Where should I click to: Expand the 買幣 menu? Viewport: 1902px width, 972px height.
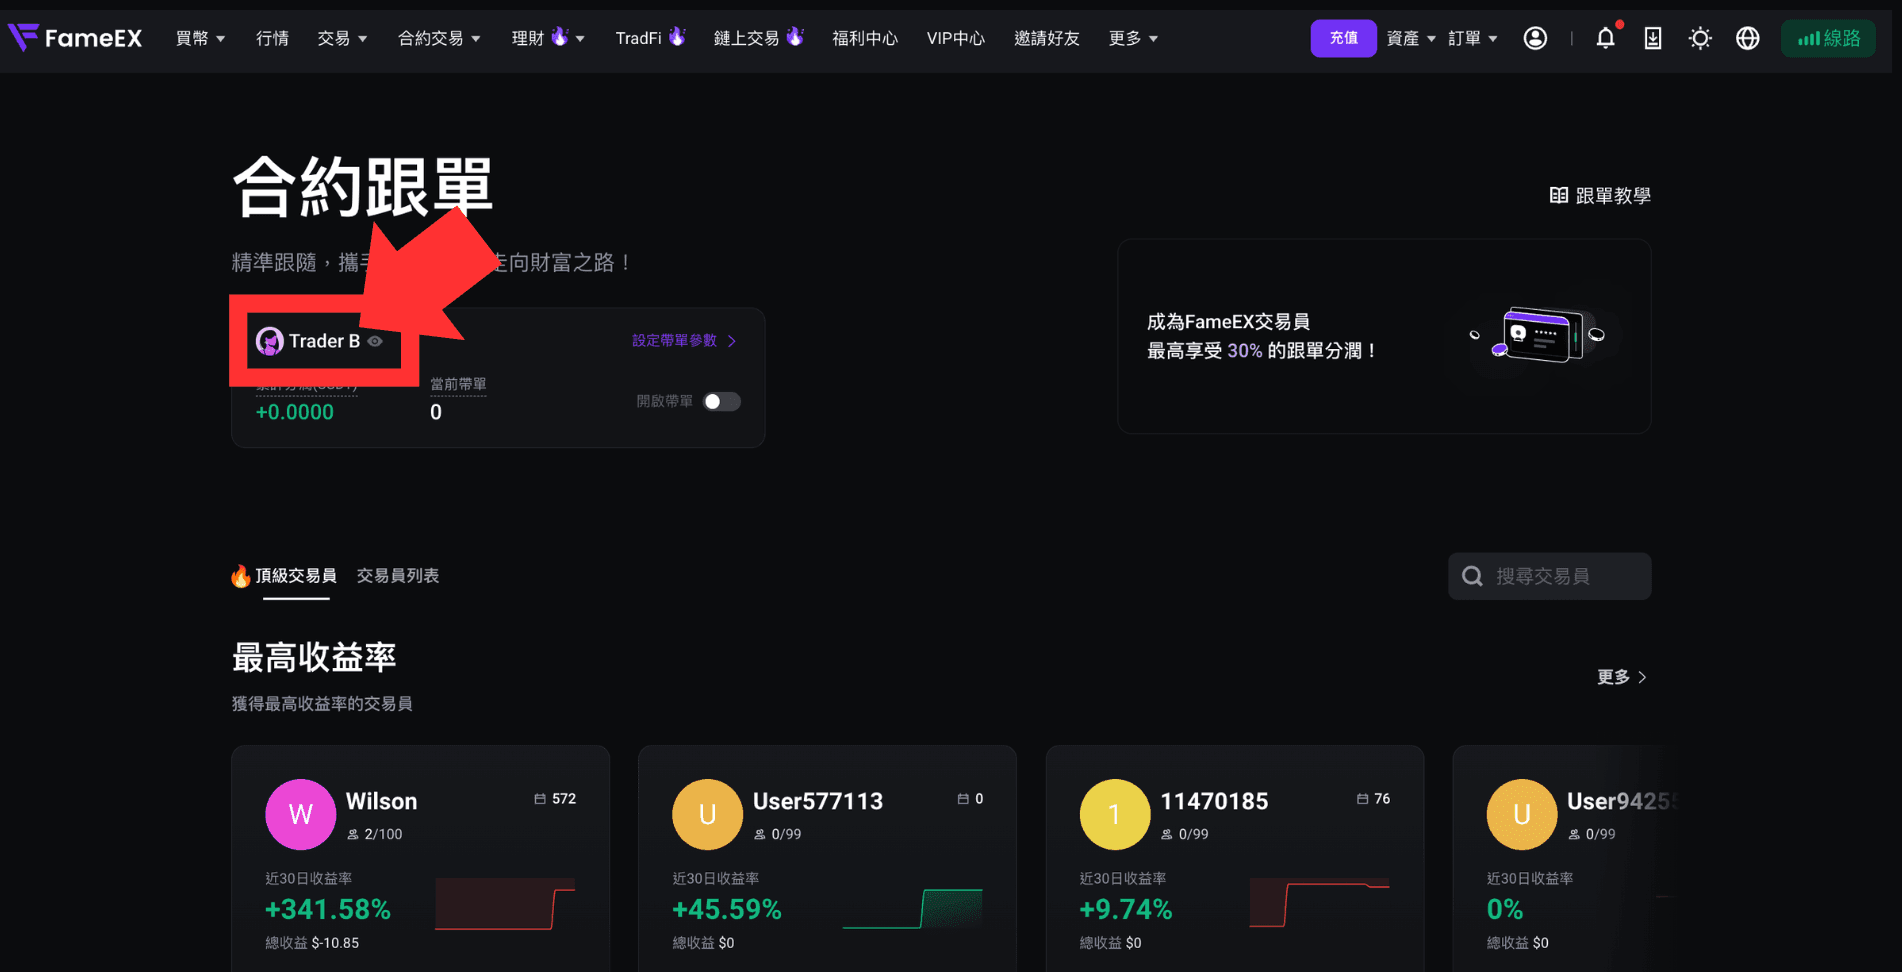(200, 38)
